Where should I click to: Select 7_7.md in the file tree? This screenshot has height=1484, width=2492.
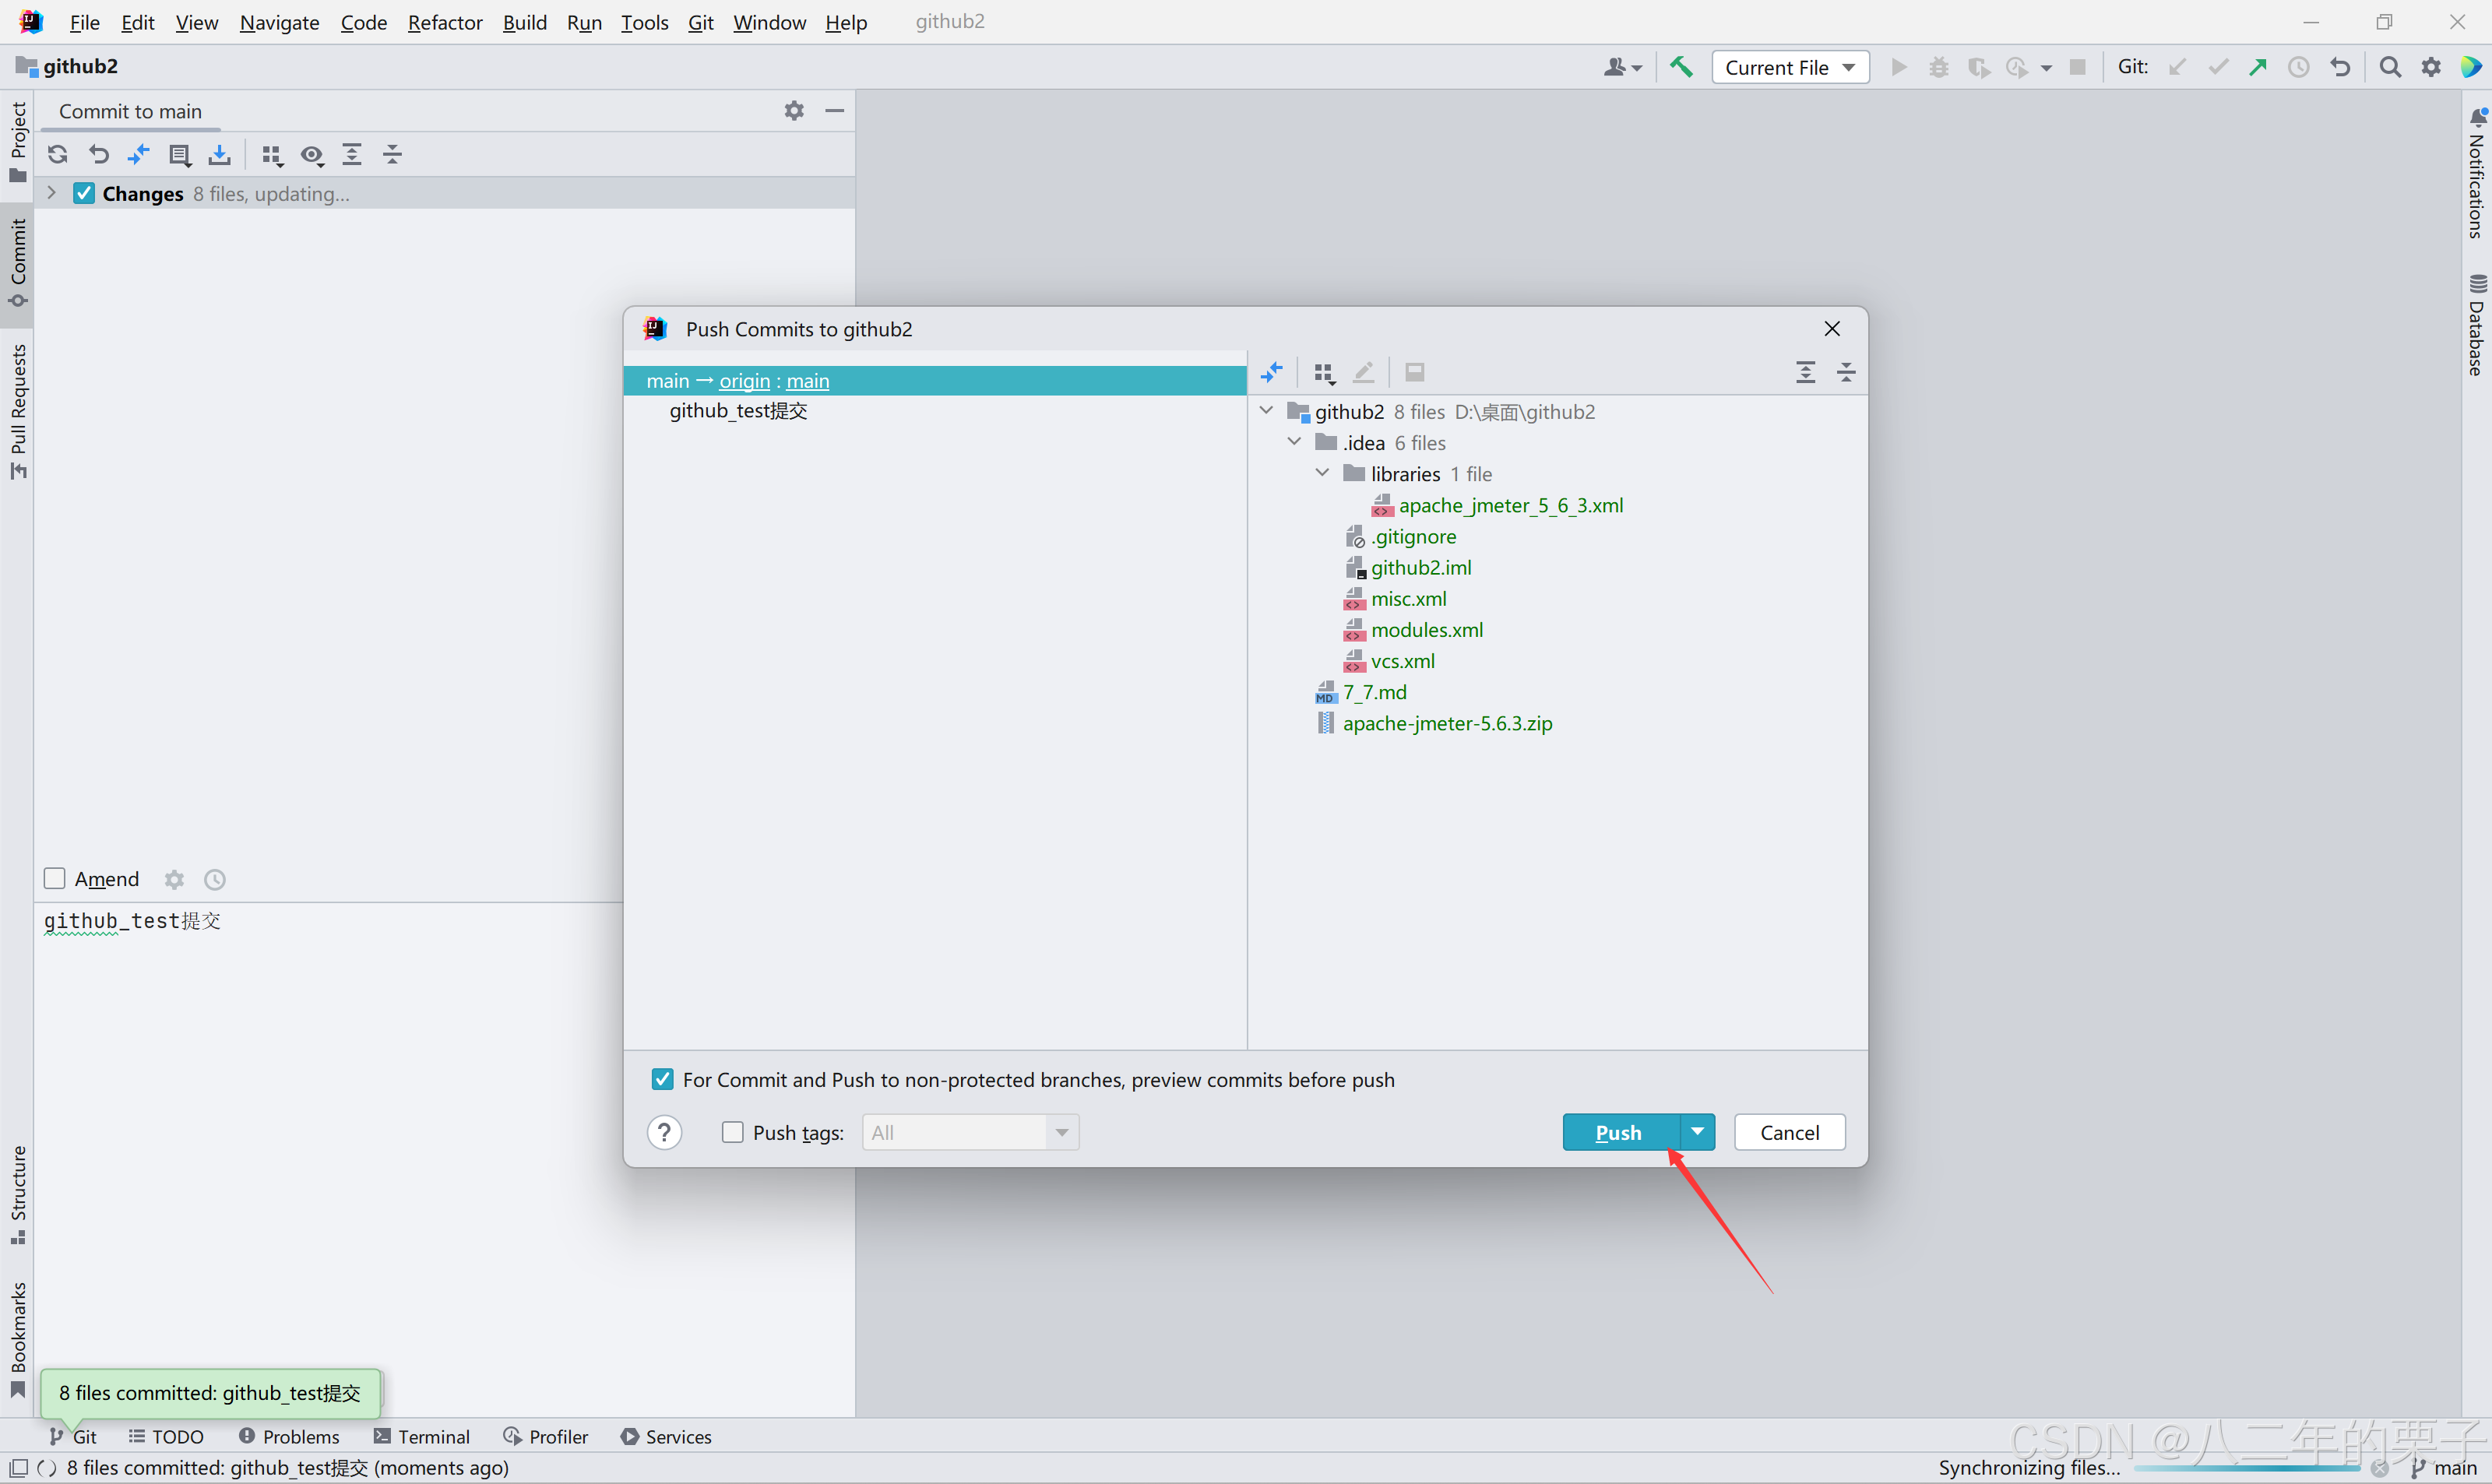click(1374, 692)
